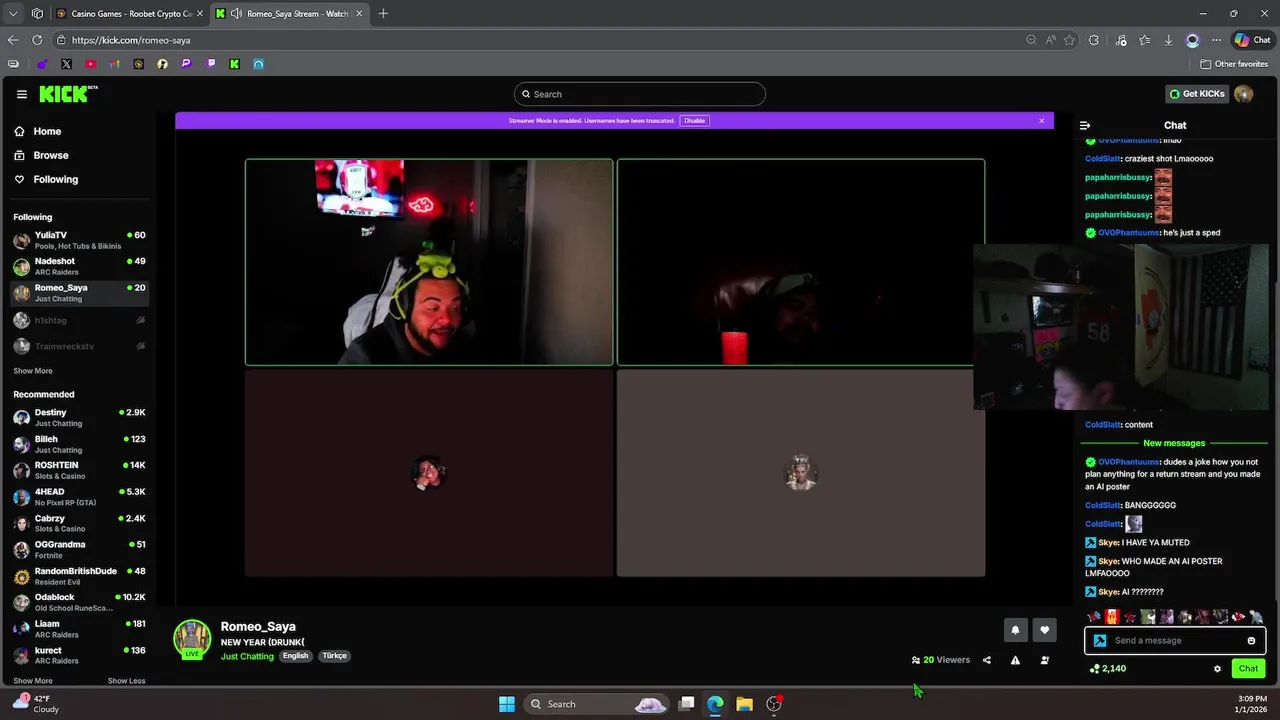Enable stream notifications bell

click(1015, 630)
